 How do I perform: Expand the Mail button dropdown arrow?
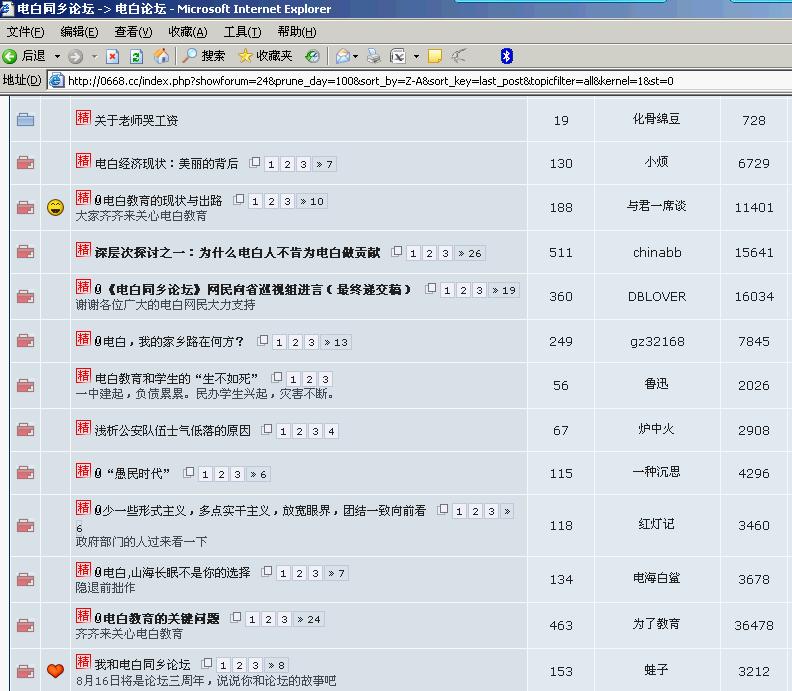click(x=356, y=56)
